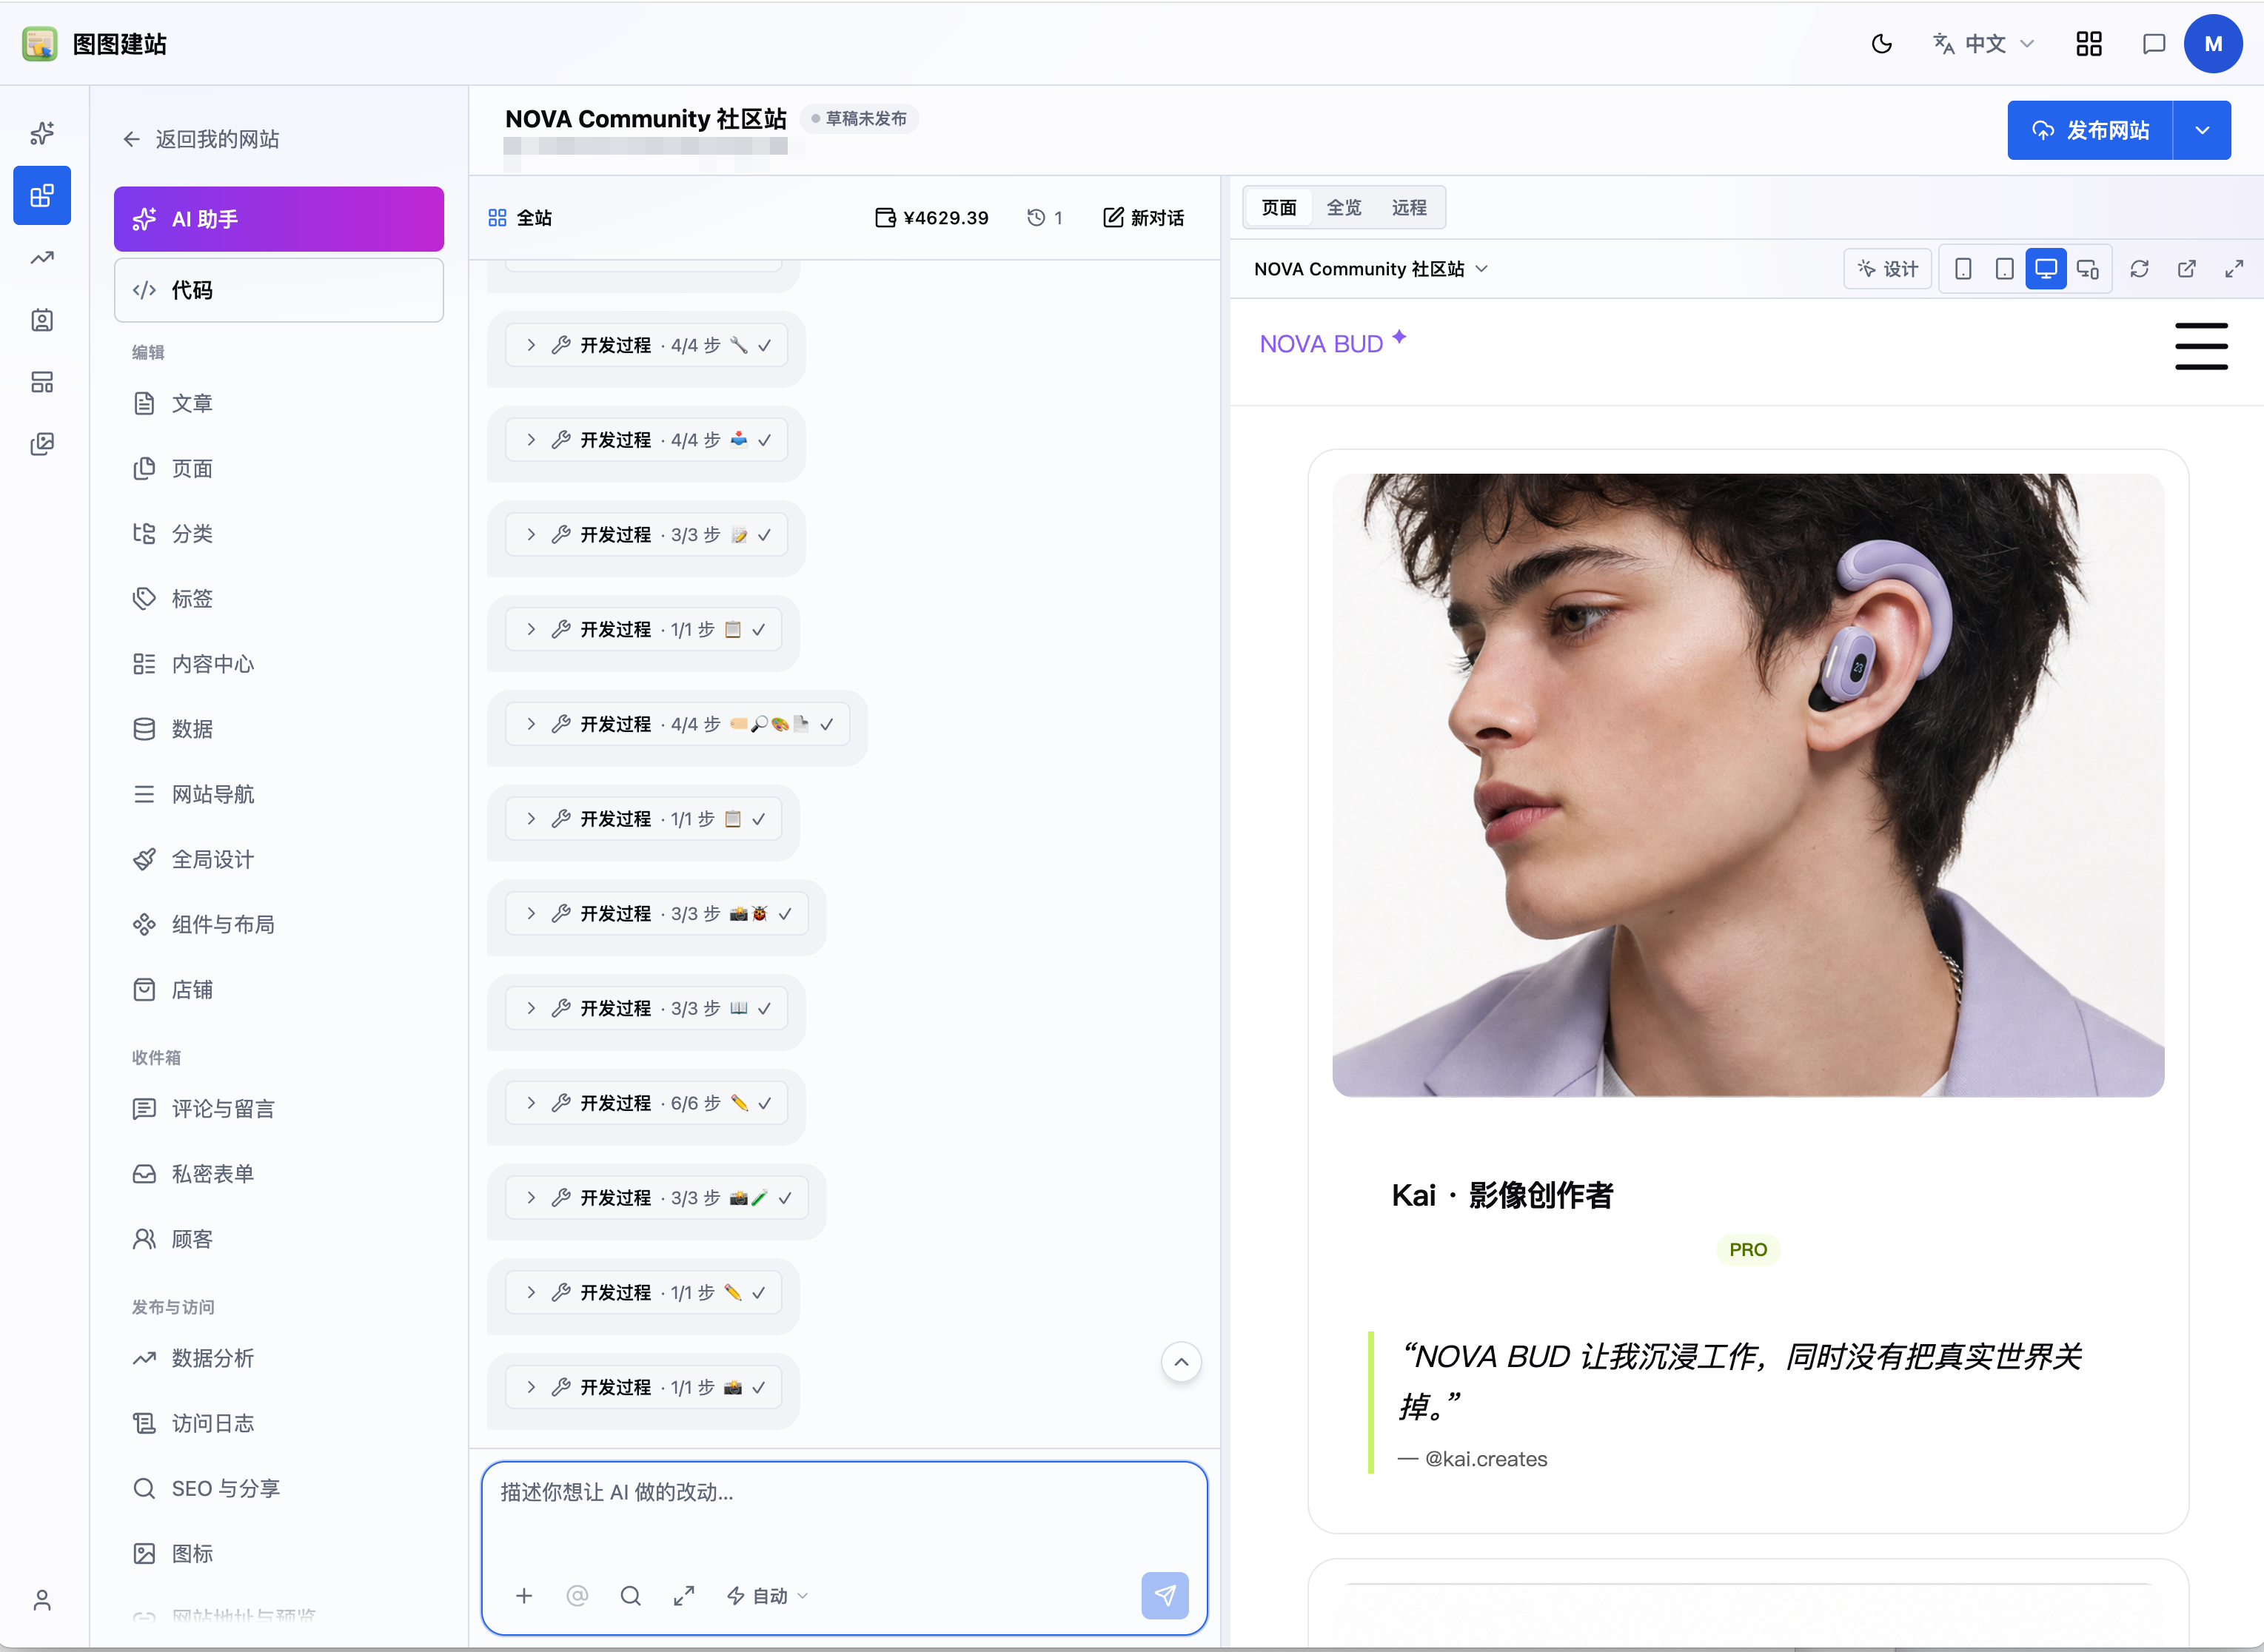
Task: Expand 开发过程 4/4 步 with four emojis
Action: coord(678,724)
